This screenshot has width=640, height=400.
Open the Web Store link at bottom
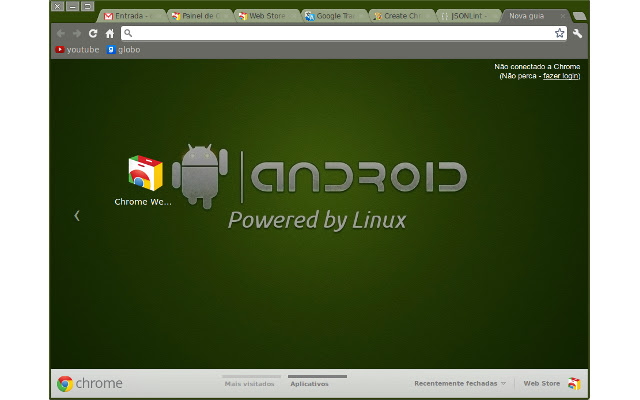[542, 383]
